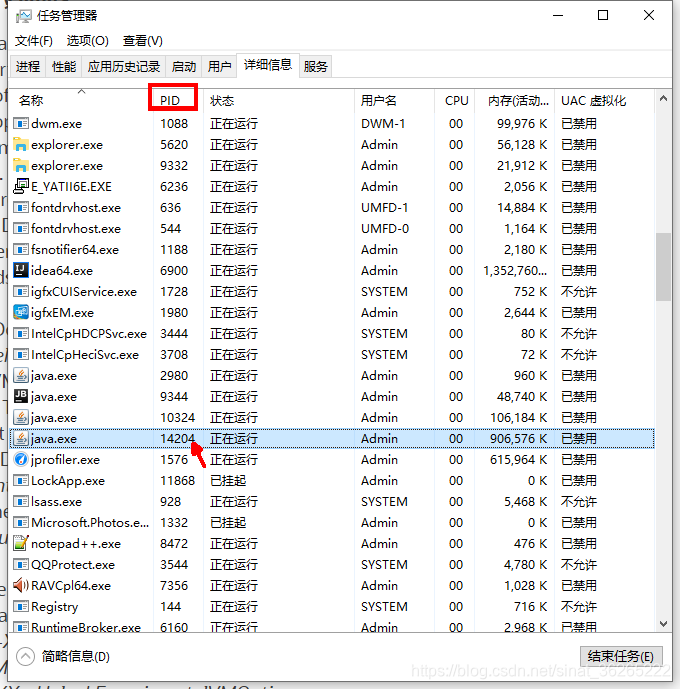Select the 详细信息 tab
The height and width of the screenshot is (689, 680).
pos(268,65)
